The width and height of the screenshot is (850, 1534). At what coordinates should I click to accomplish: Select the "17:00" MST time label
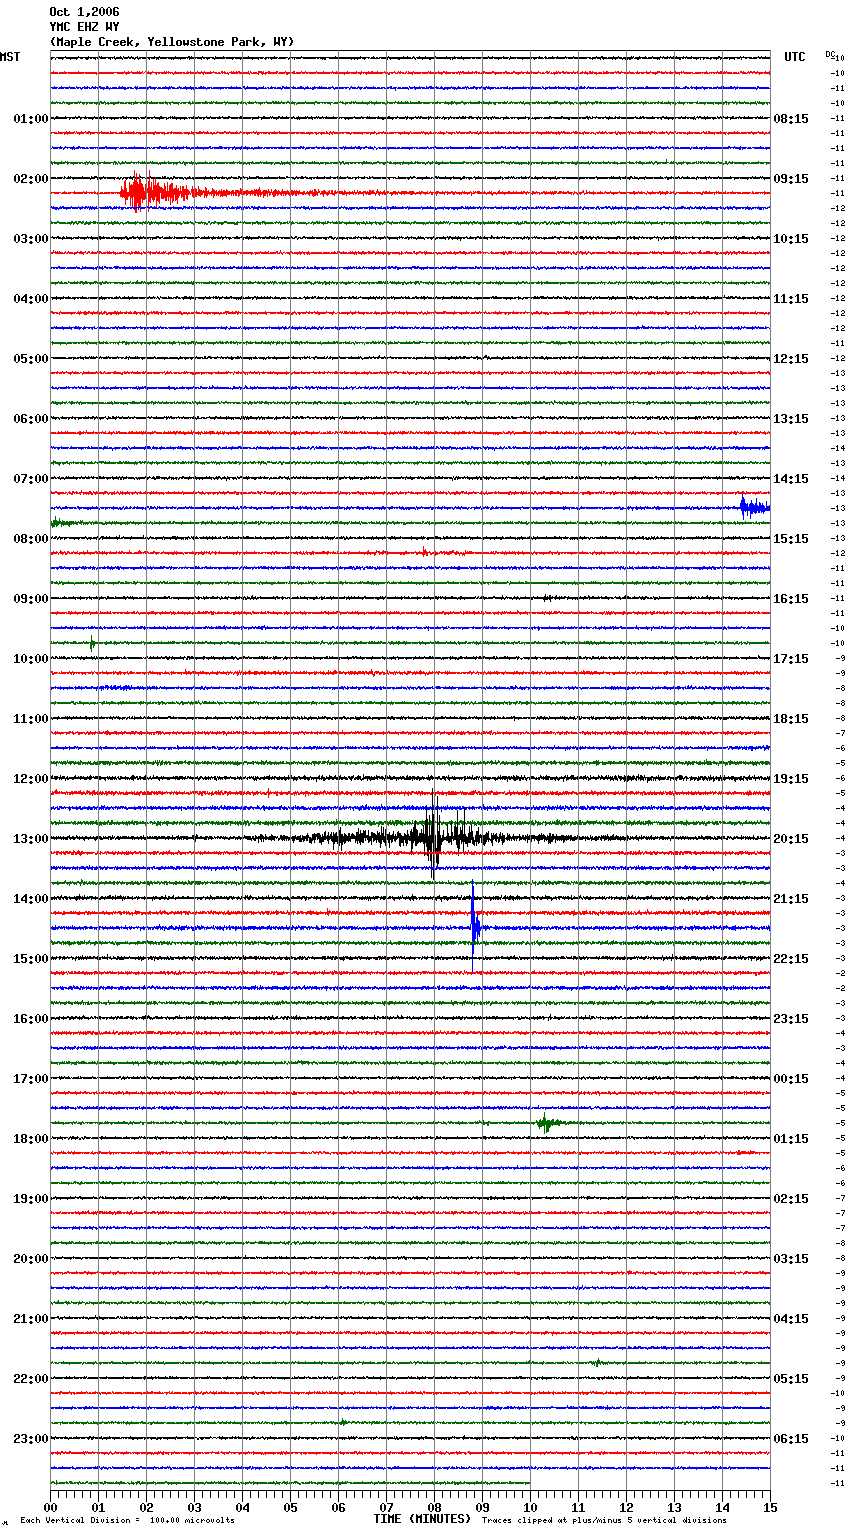coord(31,1079)
